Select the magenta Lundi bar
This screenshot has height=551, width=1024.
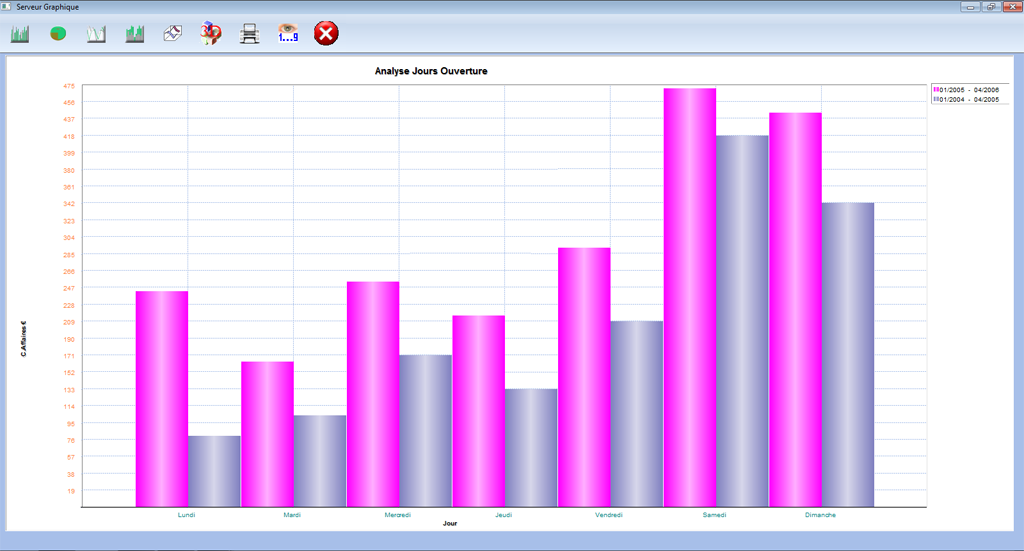click(x=162, y=400)
